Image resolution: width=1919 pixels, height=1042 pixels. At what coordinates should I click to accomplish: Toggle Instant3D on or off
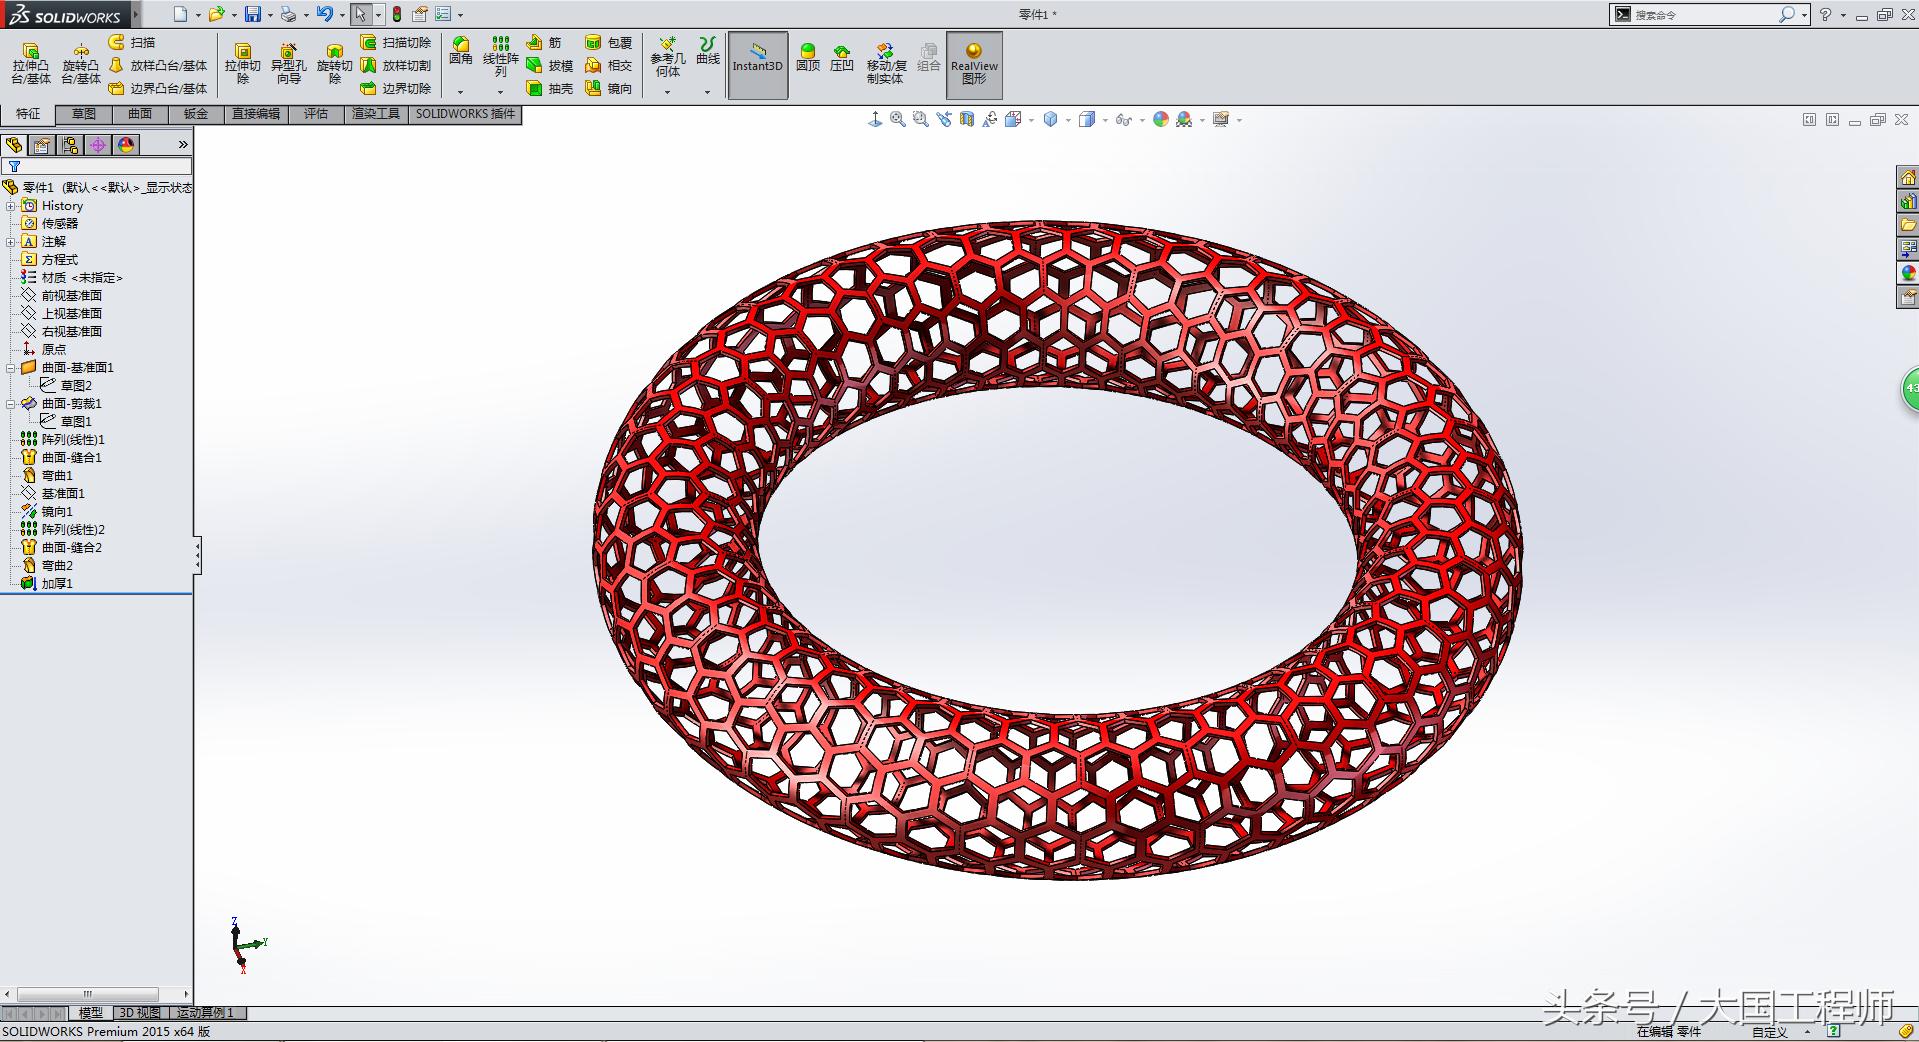tap(757, 64)
